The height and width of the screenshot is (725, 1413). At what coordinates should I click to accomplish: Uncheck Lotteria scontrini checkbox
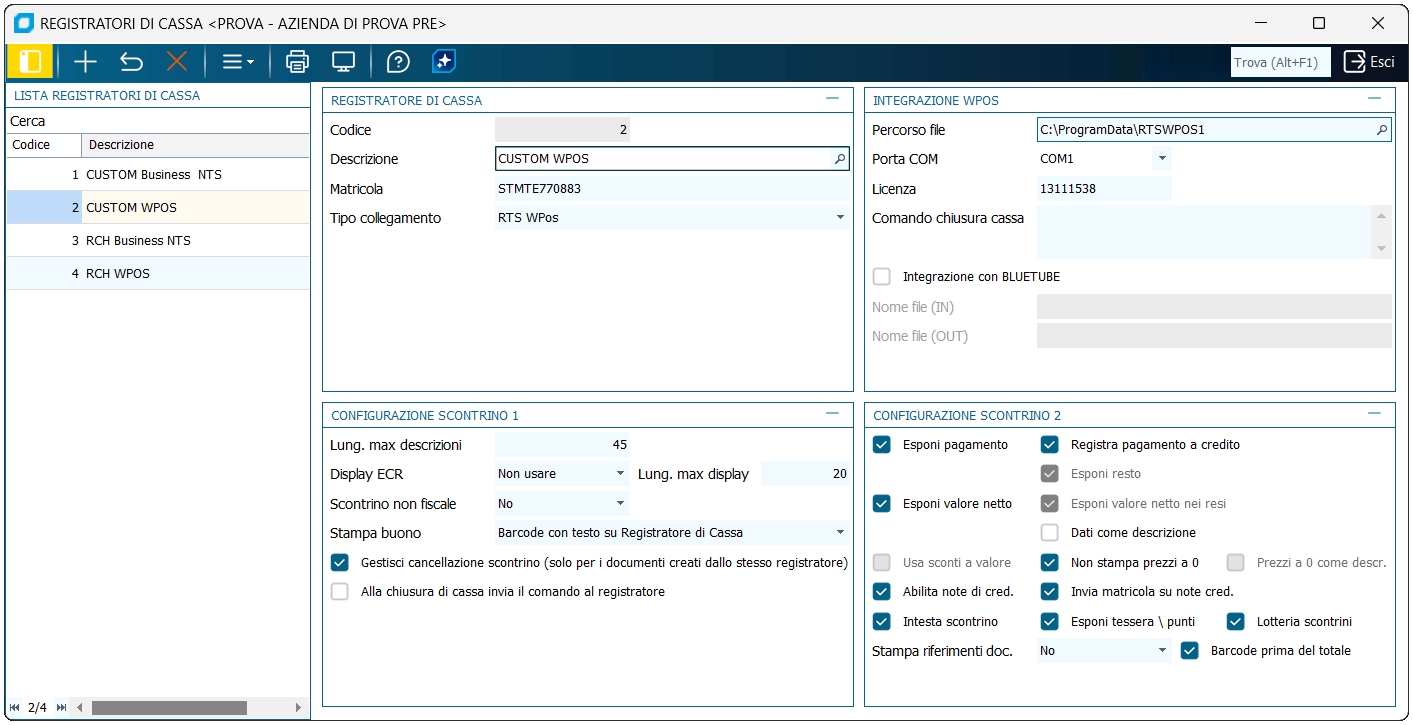[1236, 621]
